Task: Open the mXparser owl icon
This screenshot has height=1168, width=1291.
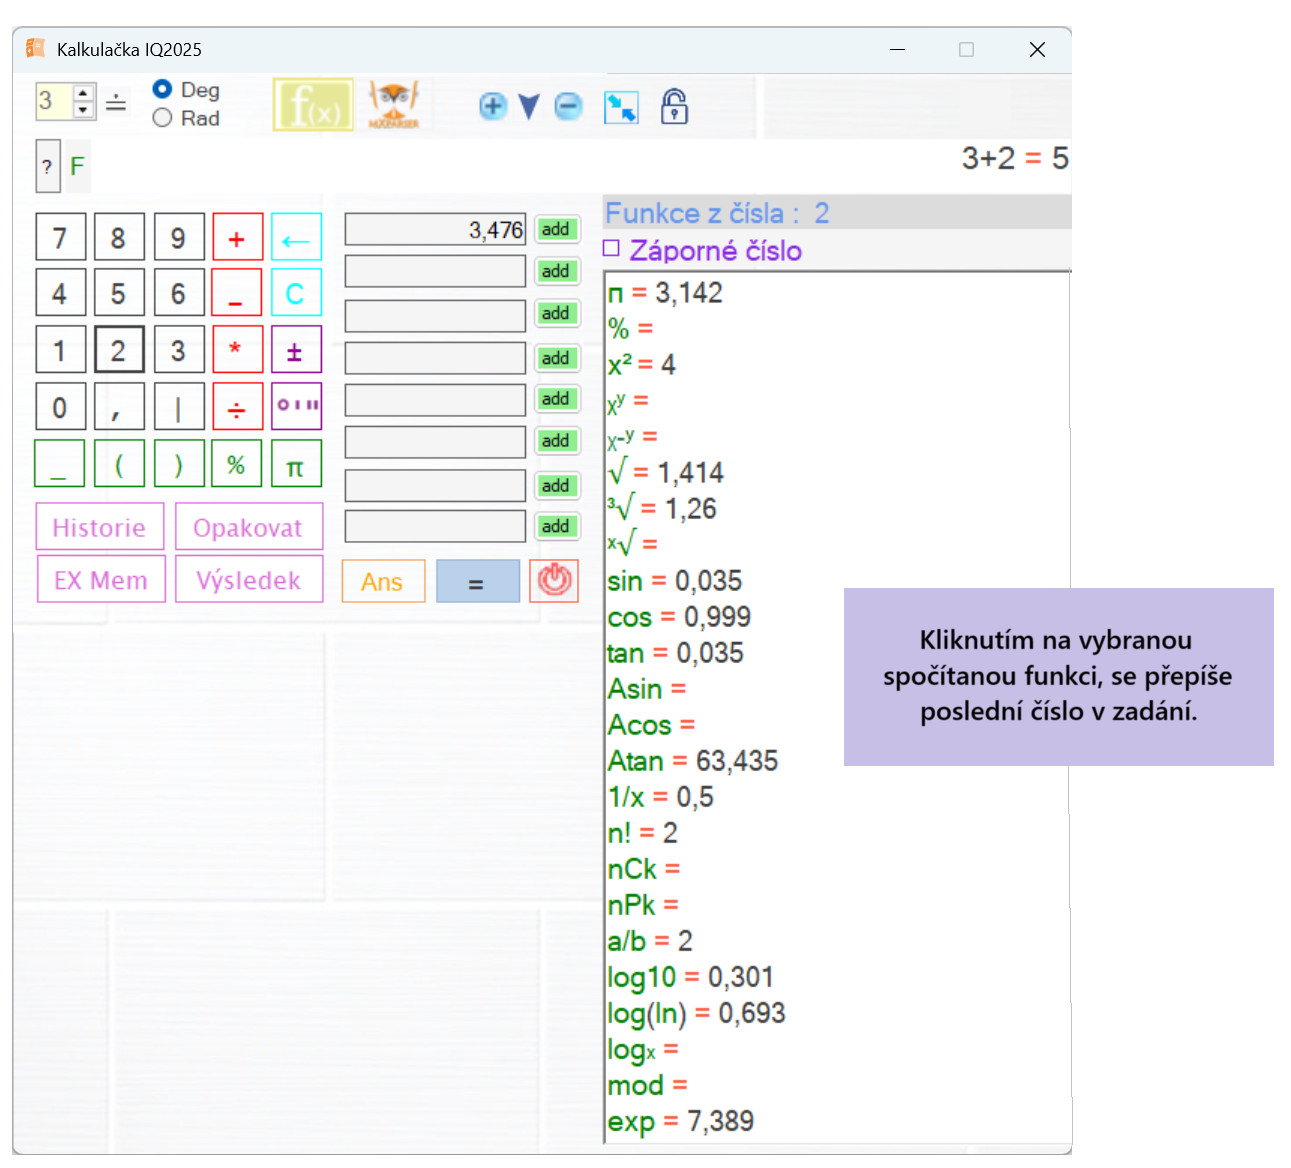Action: pyautogui.click(x=394, y=105)
